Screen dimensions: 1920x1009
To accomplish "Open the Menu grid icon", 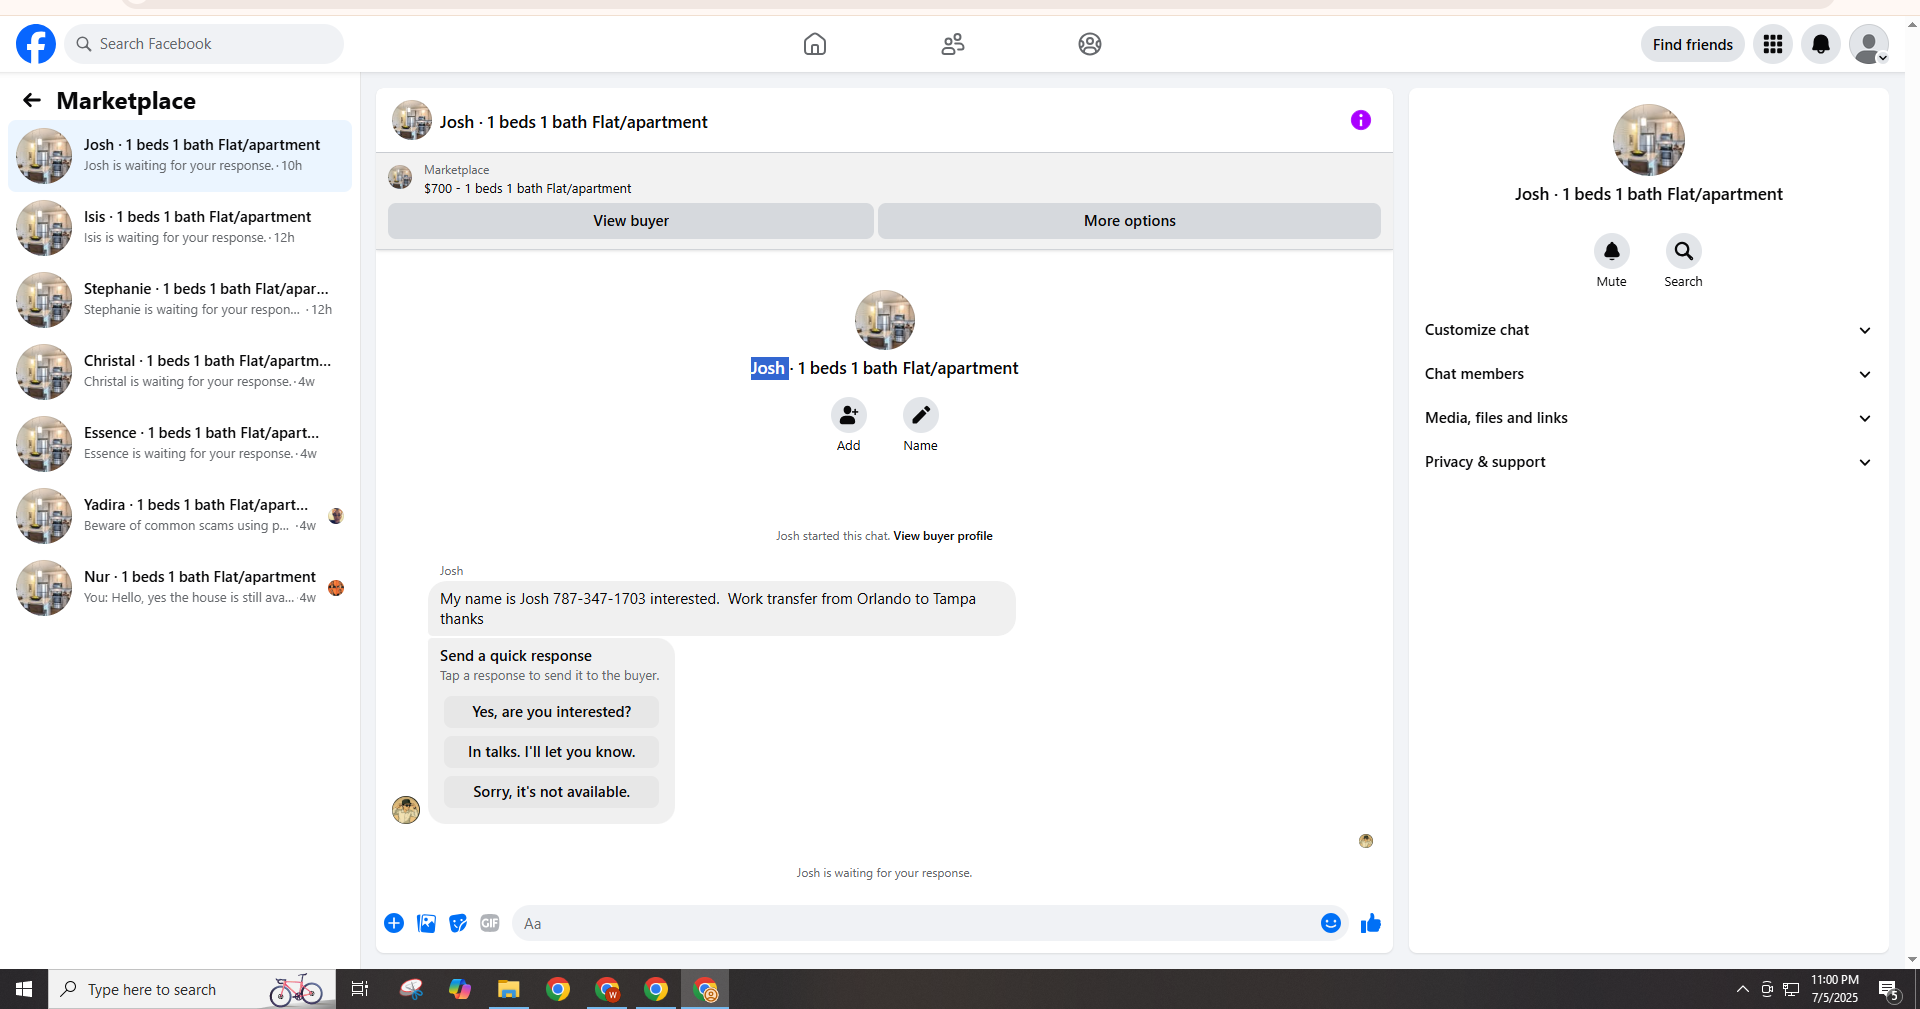I will pos(1773,44).
